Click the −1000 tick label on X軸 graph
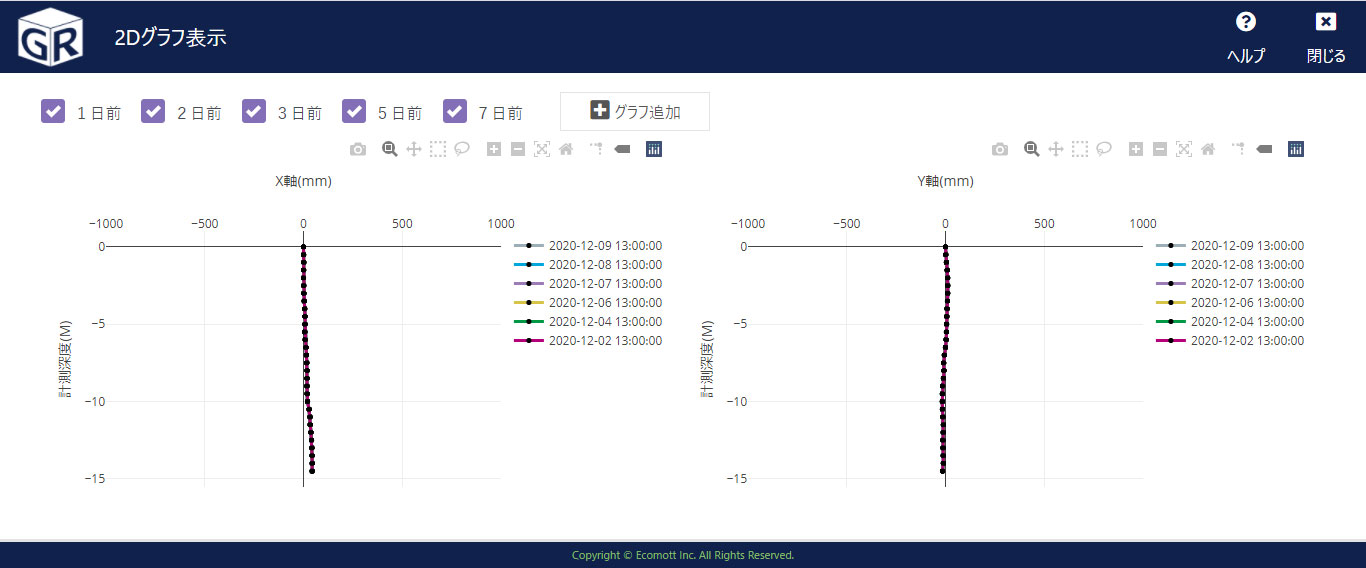 106,224
